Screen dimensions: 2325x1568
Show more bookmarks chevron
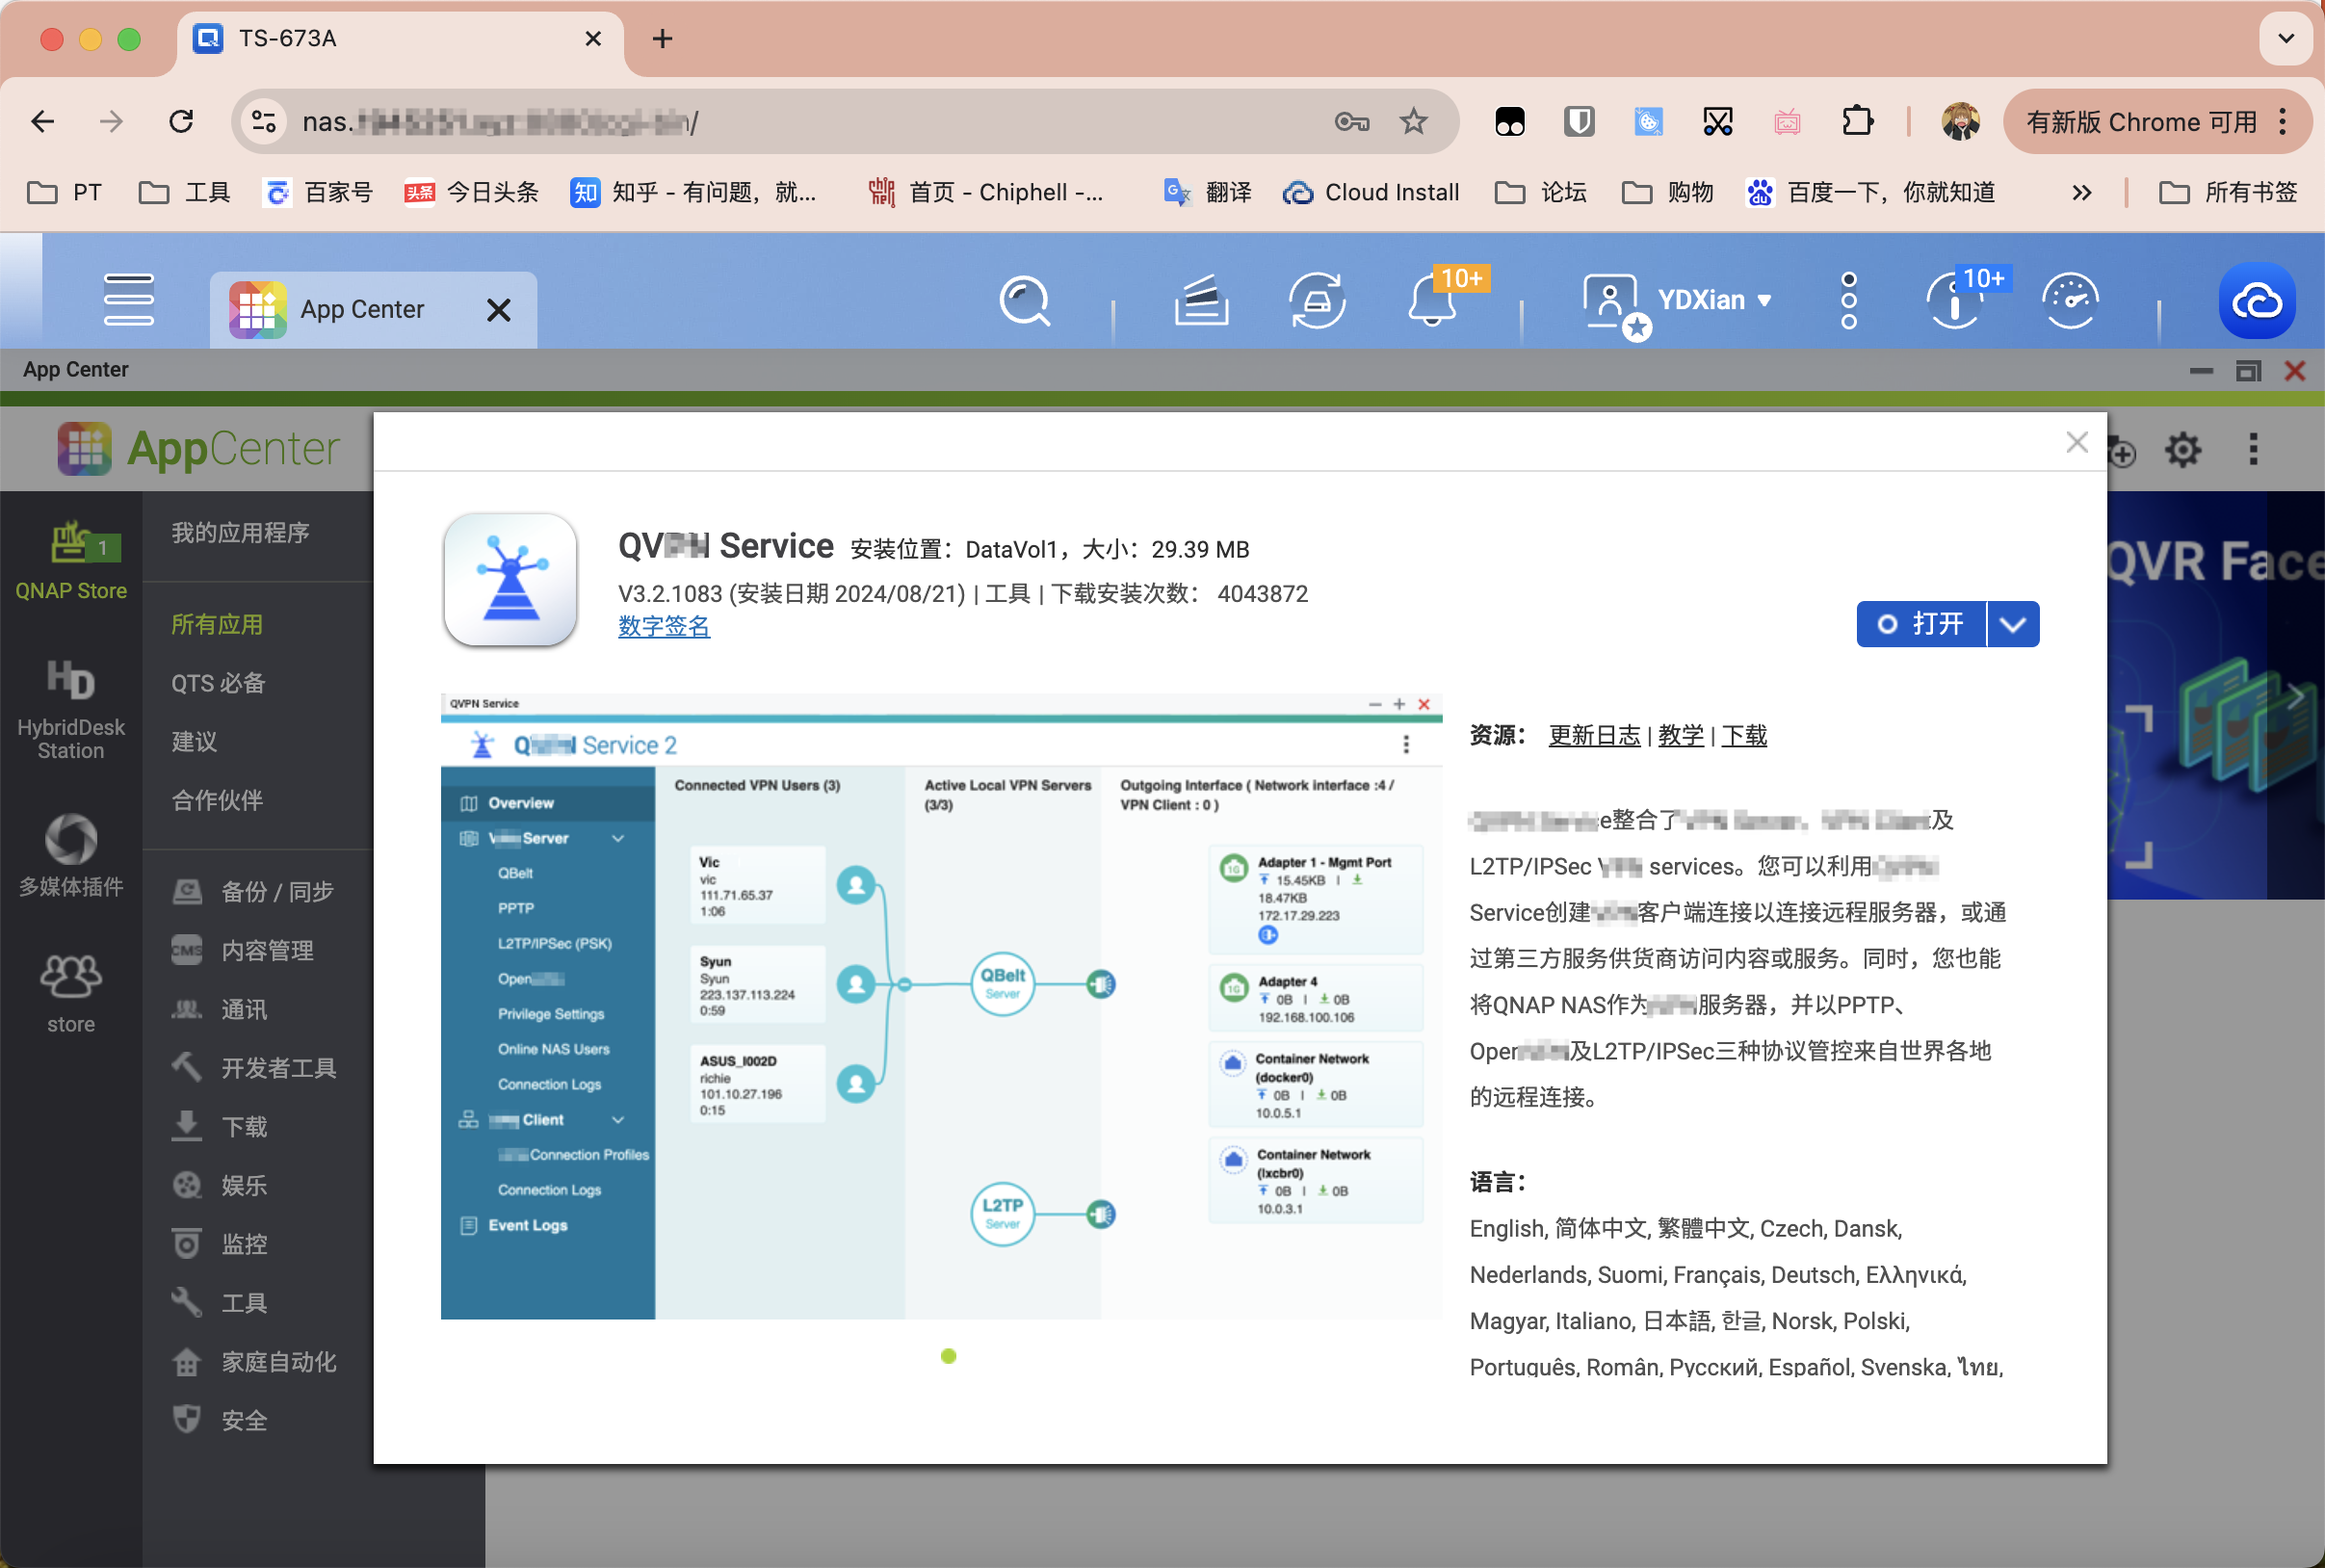coord(2082,192)
